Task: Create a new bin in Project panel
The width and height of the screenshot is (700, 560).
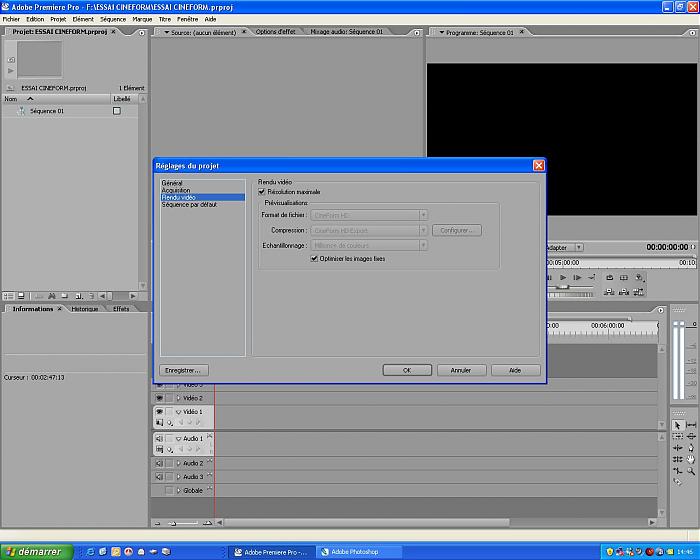Action: 65,296
